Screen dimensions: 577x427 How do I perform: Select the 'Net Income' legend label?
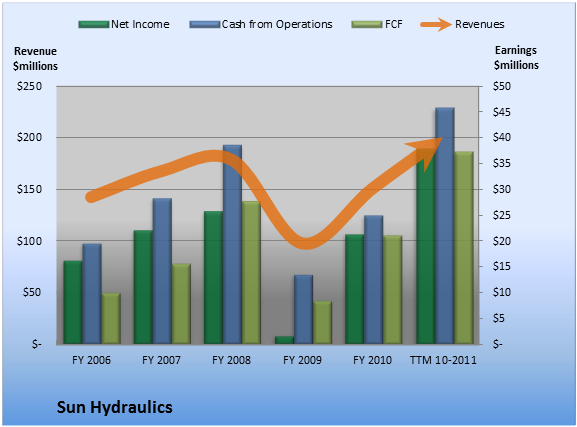point(140,24)
